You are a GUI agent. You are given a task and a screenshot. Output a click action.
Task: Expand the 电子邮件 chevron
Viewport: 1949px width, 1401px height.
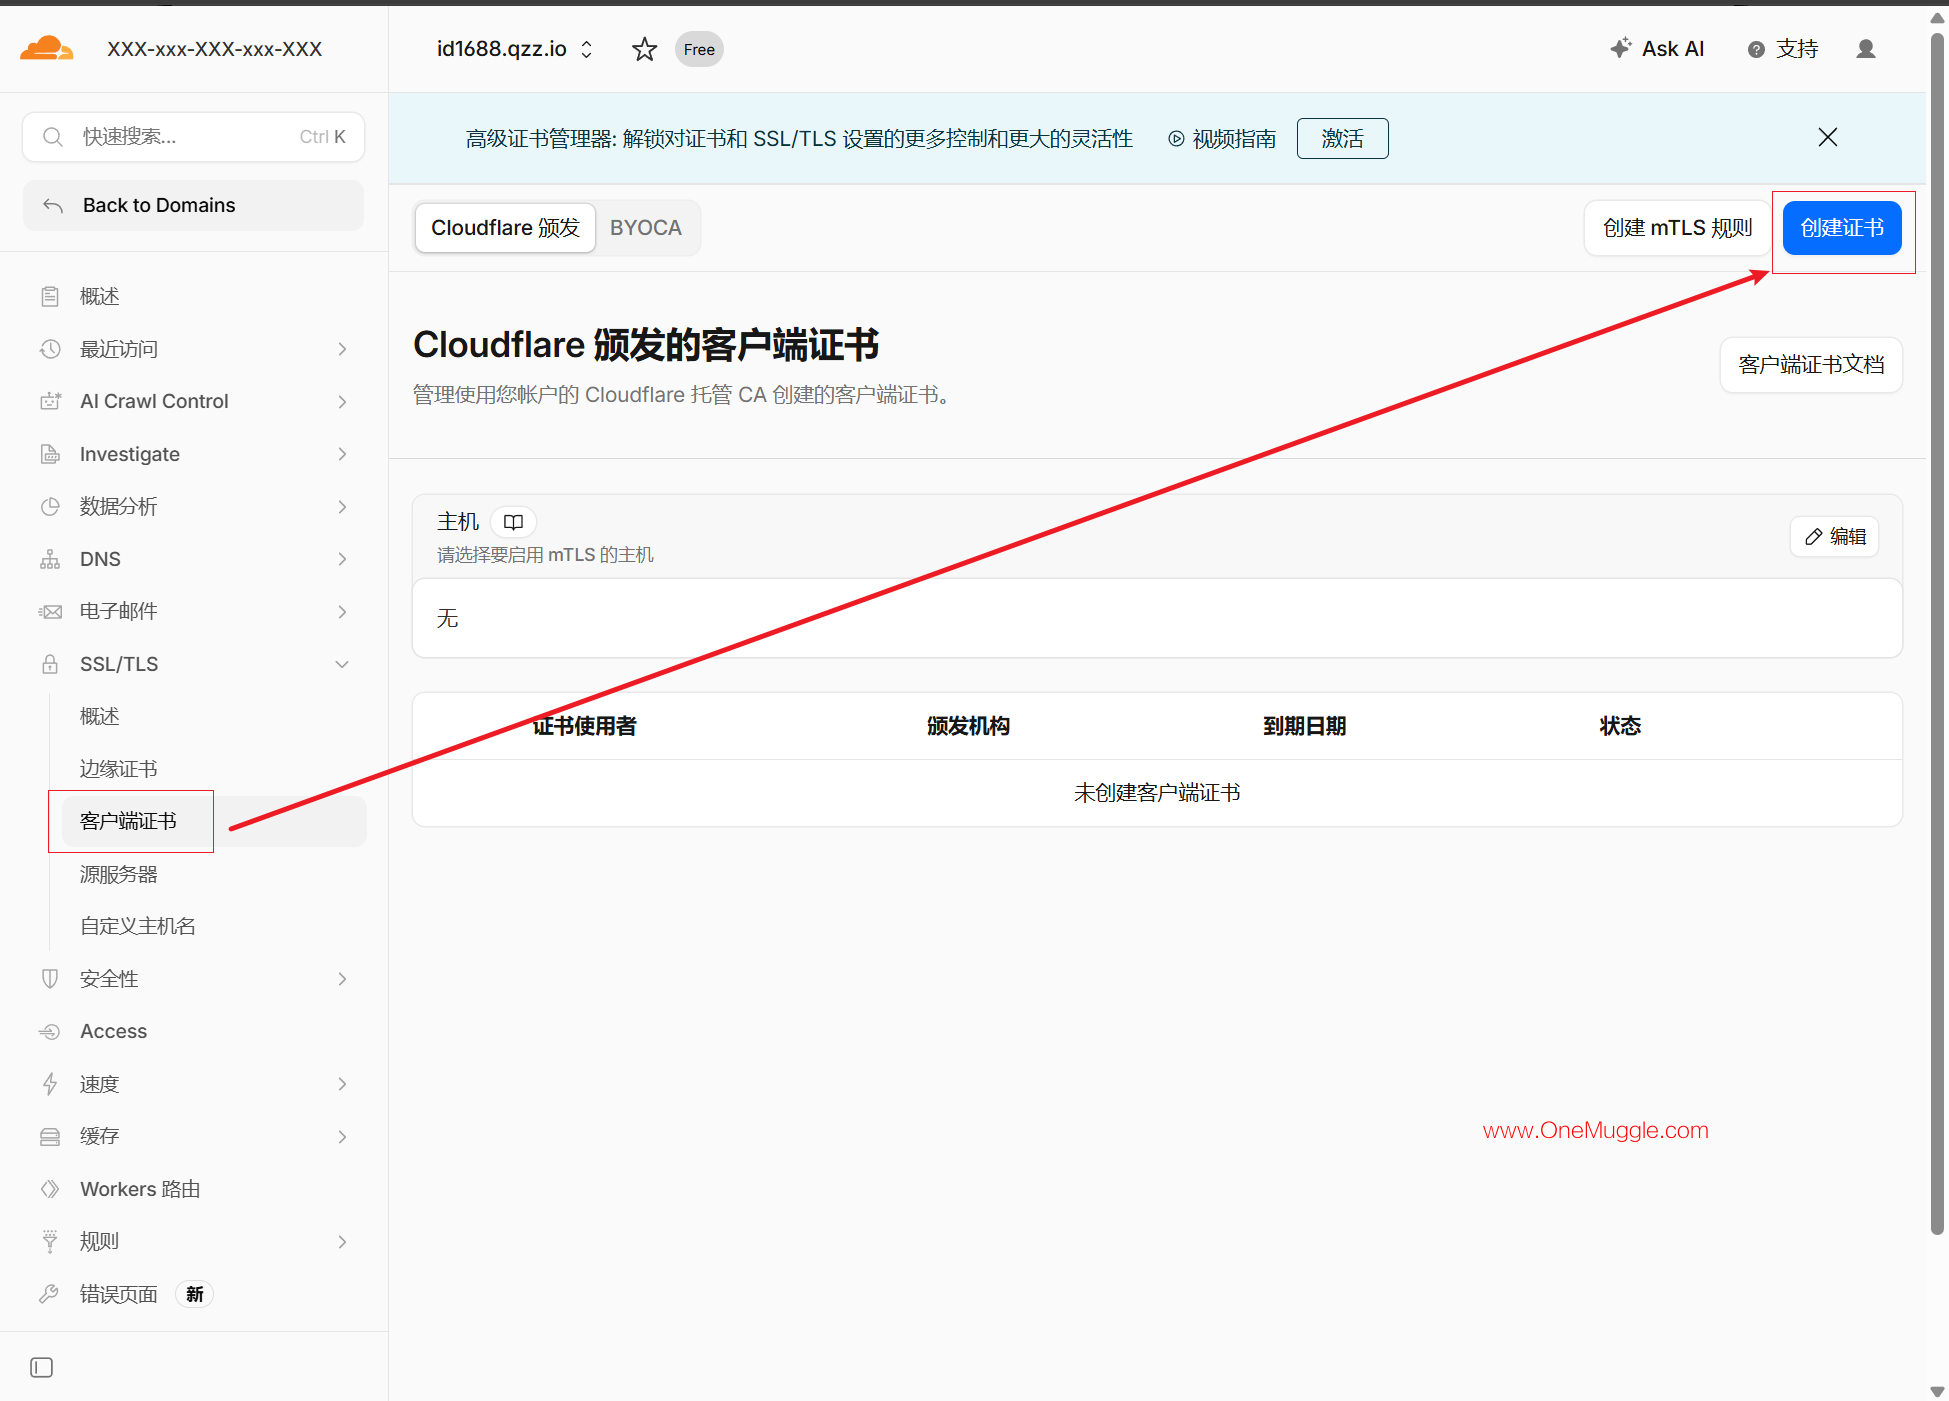click(x=342, y=612)
